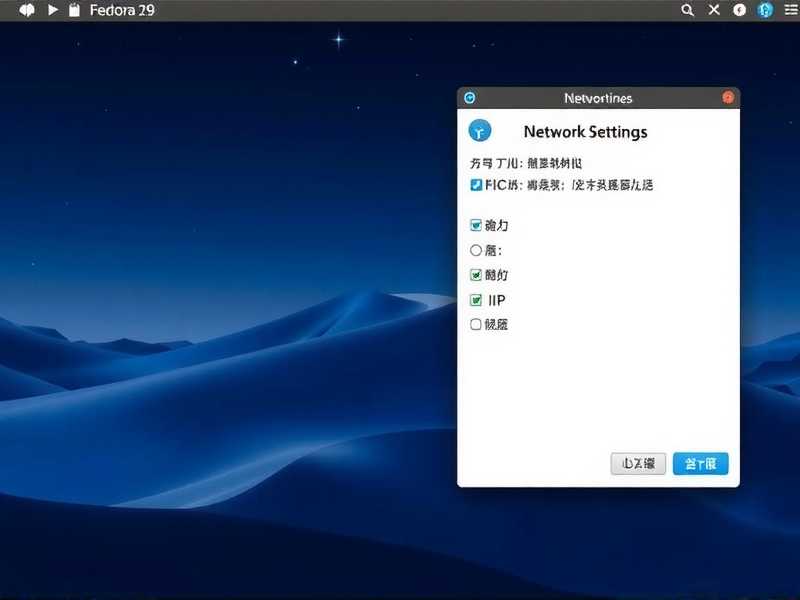The width and height of the screenshot is (800, 600).
Task: Toggle the third checkbox option
Action: pyautogui.click(x=475, y=274)
